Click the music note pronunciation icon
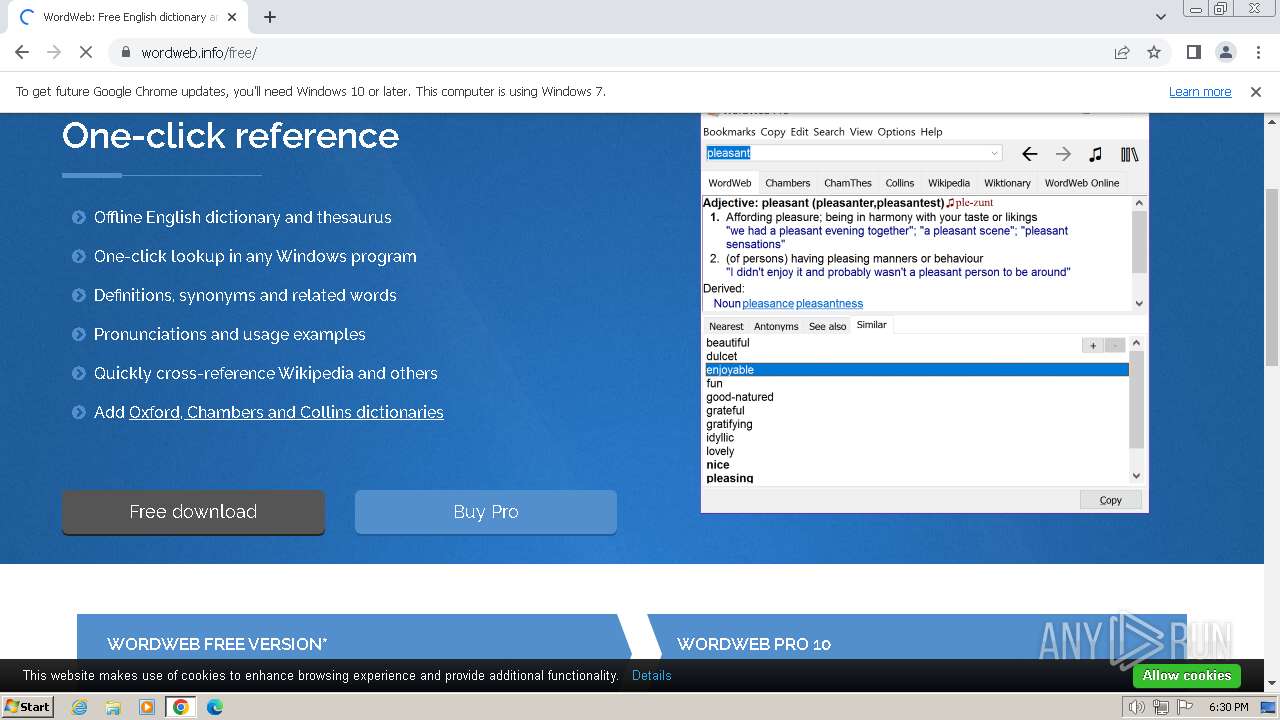Screen dimensions: 1280x720 pyautogui.click(x=1096, y=154)
